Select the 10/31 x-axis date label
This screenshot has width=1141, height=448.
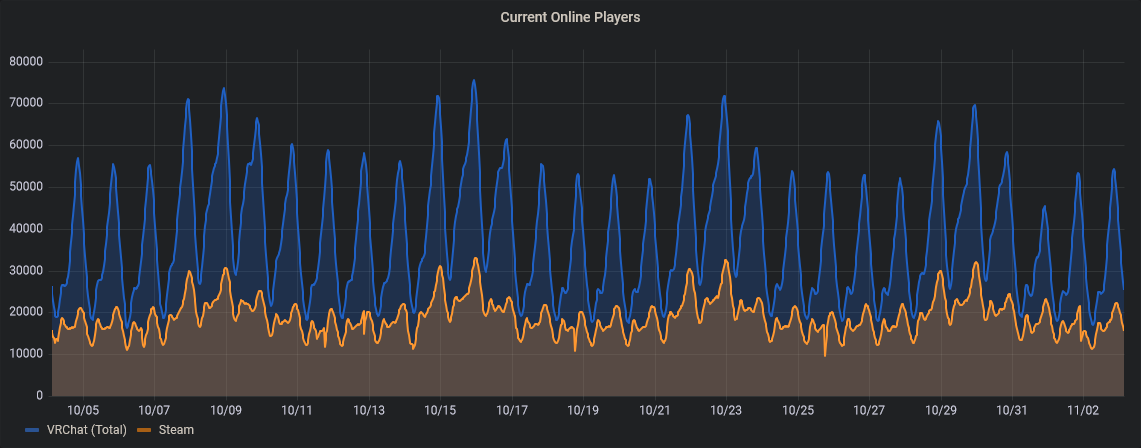pyautogui.click(x=1012, y=410)
